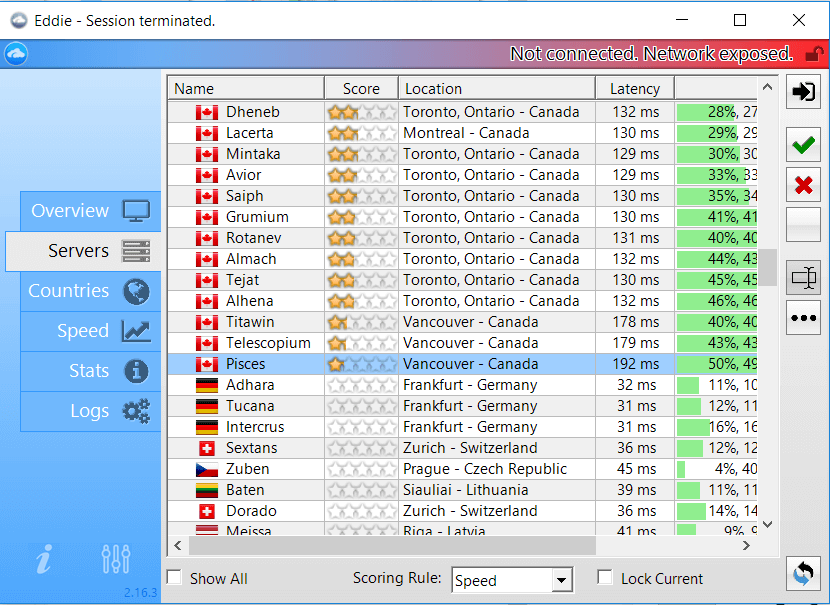Click the AirVPN cloud logo icon
Screen dimensions: 830x605
click(x=16, y=53)
